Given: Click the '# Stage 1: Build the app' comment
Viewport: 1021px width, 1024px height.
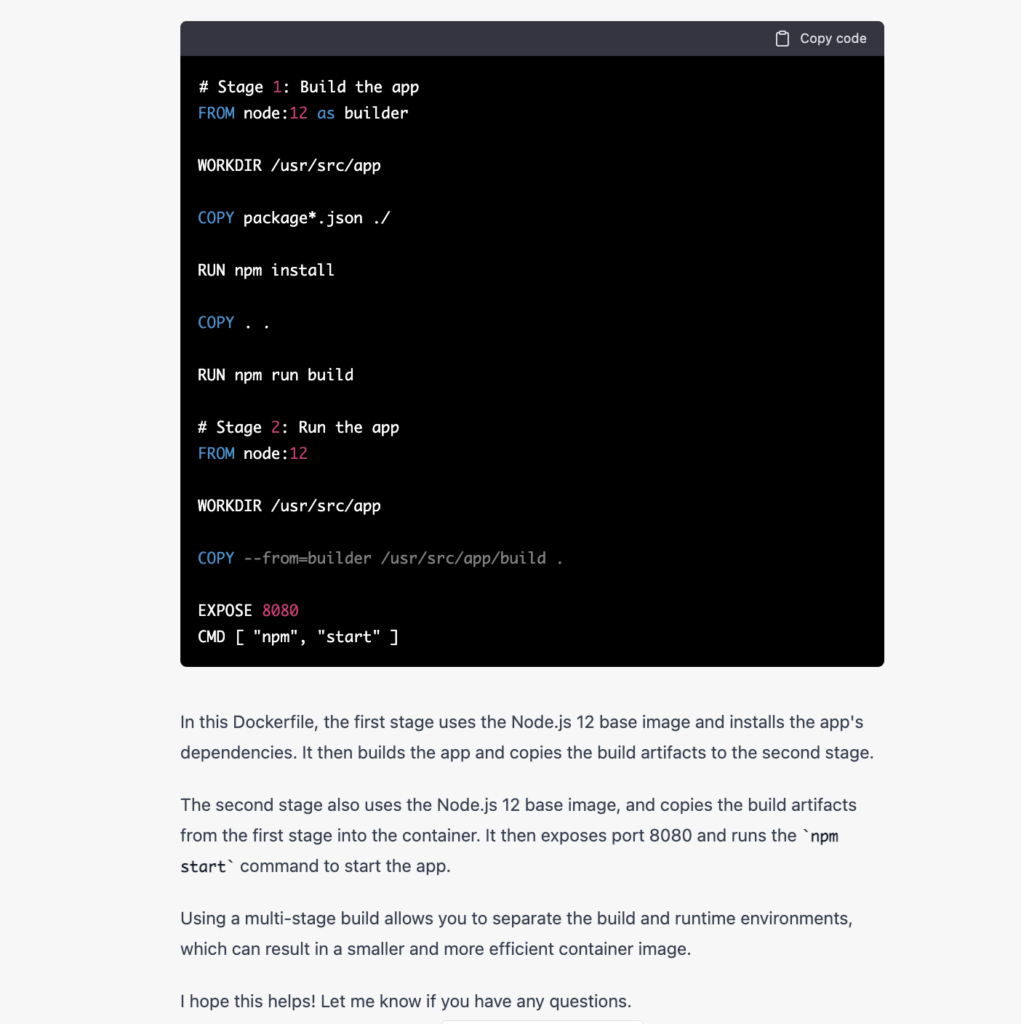Looking at the screenshot, I should 308,88.
